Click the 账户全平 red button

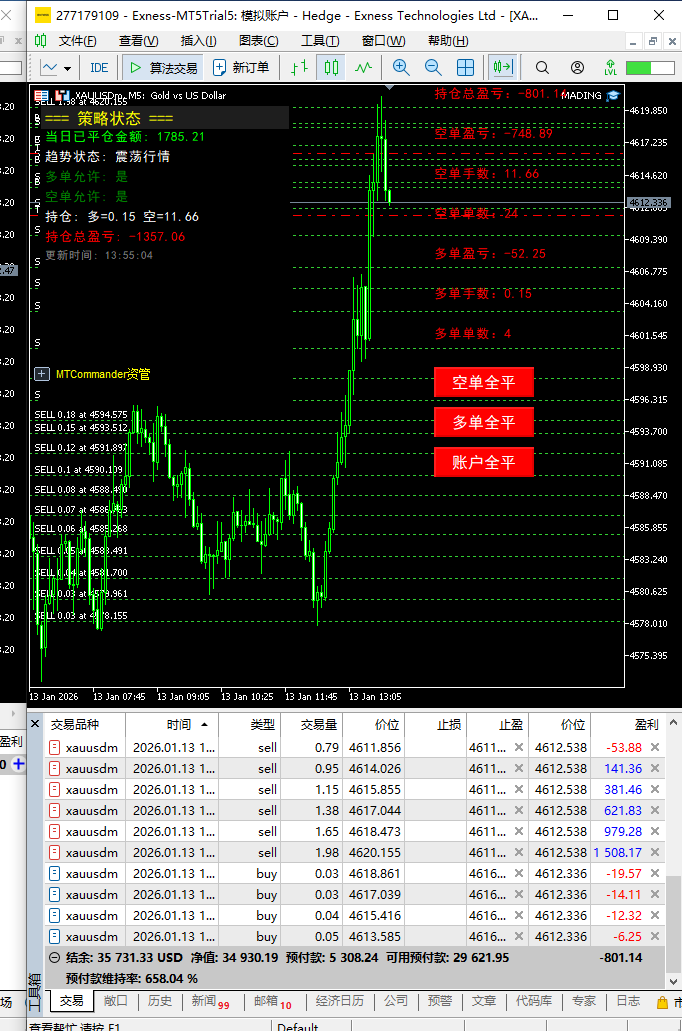483,462
